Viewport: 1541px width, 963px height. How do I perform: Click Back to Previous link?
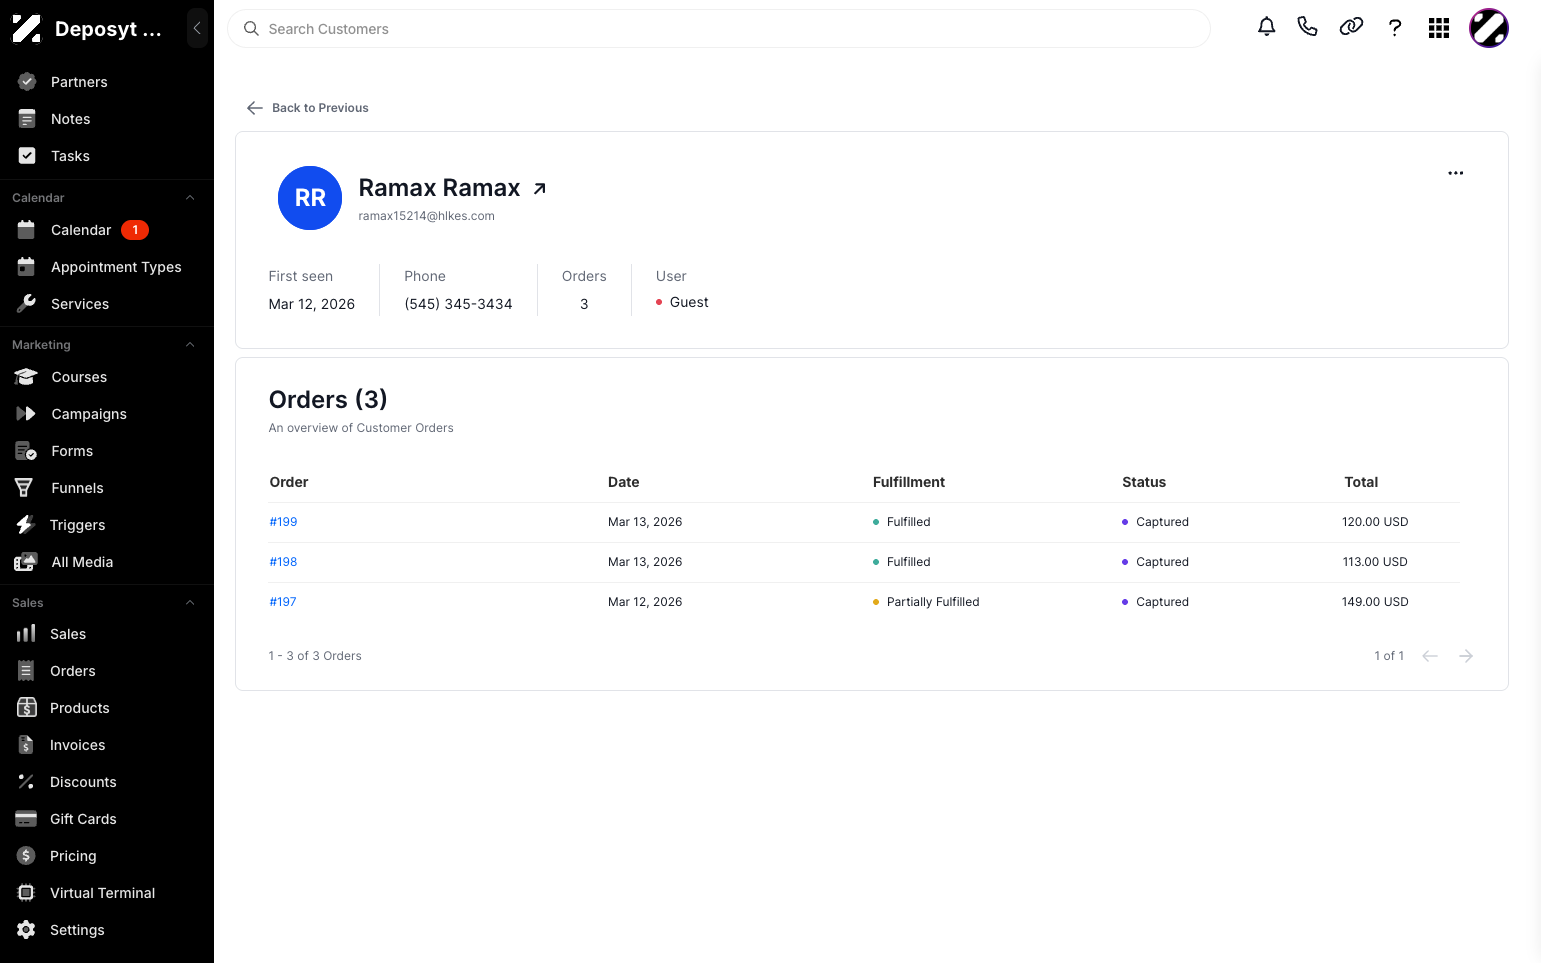pos(308,108)
